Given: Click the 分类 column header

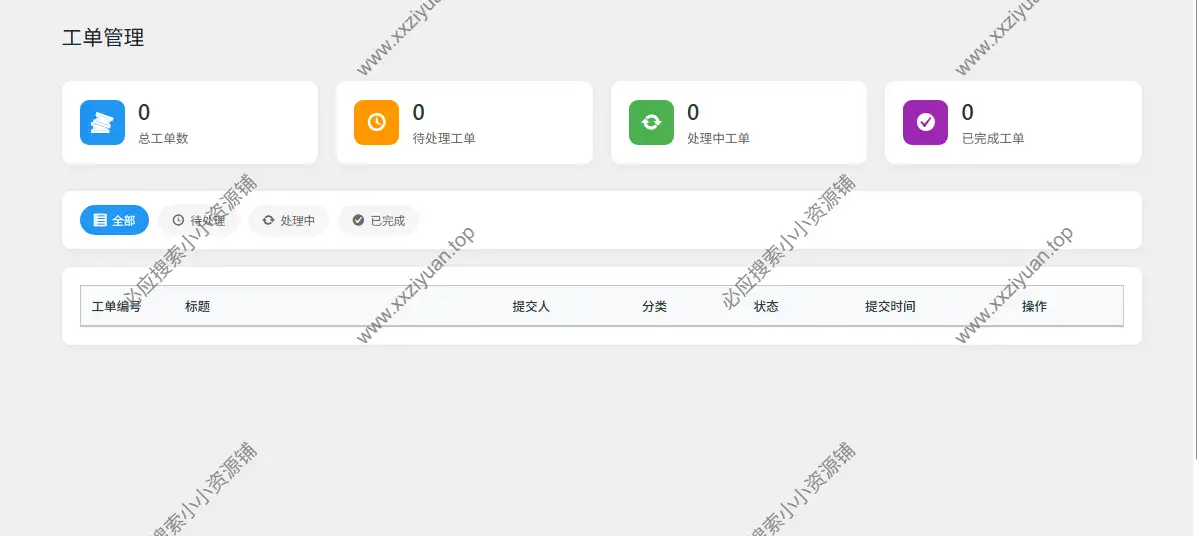Looking at the screenshot, I should pos(654,306).
